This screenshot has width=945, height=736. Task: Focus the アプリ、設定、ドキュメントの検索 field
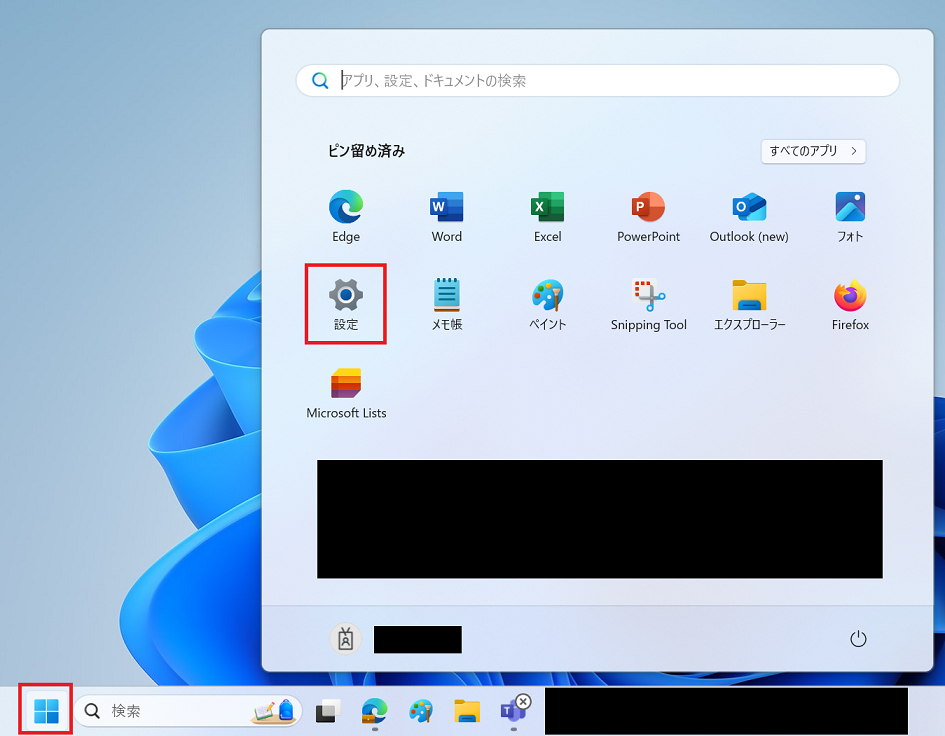tap(598, 80)
